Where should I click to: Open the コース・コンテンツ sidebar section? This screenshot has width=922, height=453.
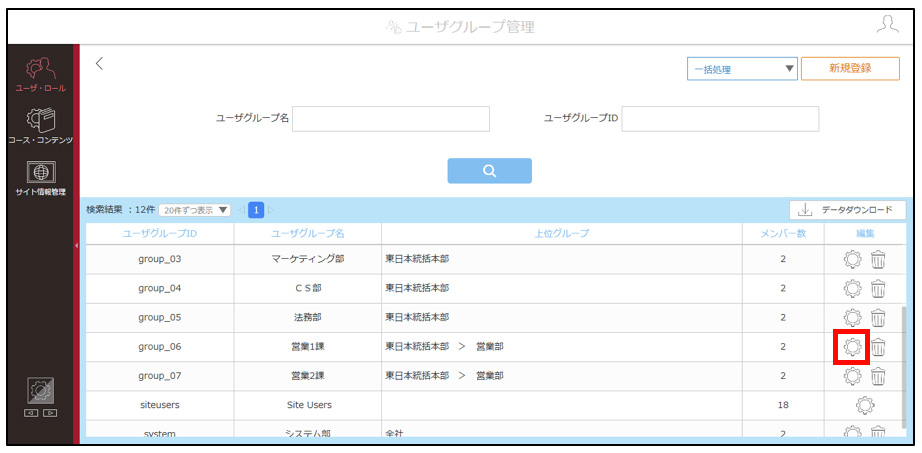40,125
